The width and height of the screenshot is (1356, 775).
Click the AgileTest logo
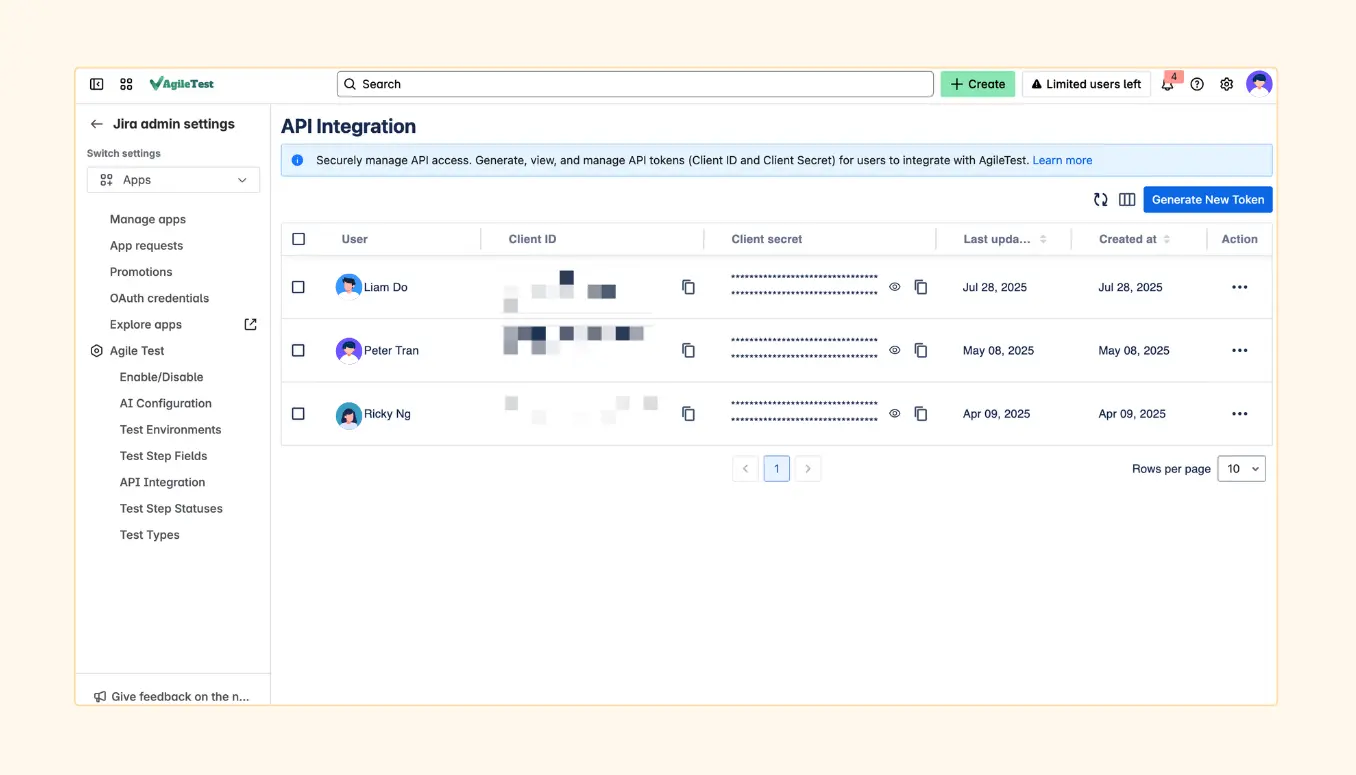tap(182, 84)
